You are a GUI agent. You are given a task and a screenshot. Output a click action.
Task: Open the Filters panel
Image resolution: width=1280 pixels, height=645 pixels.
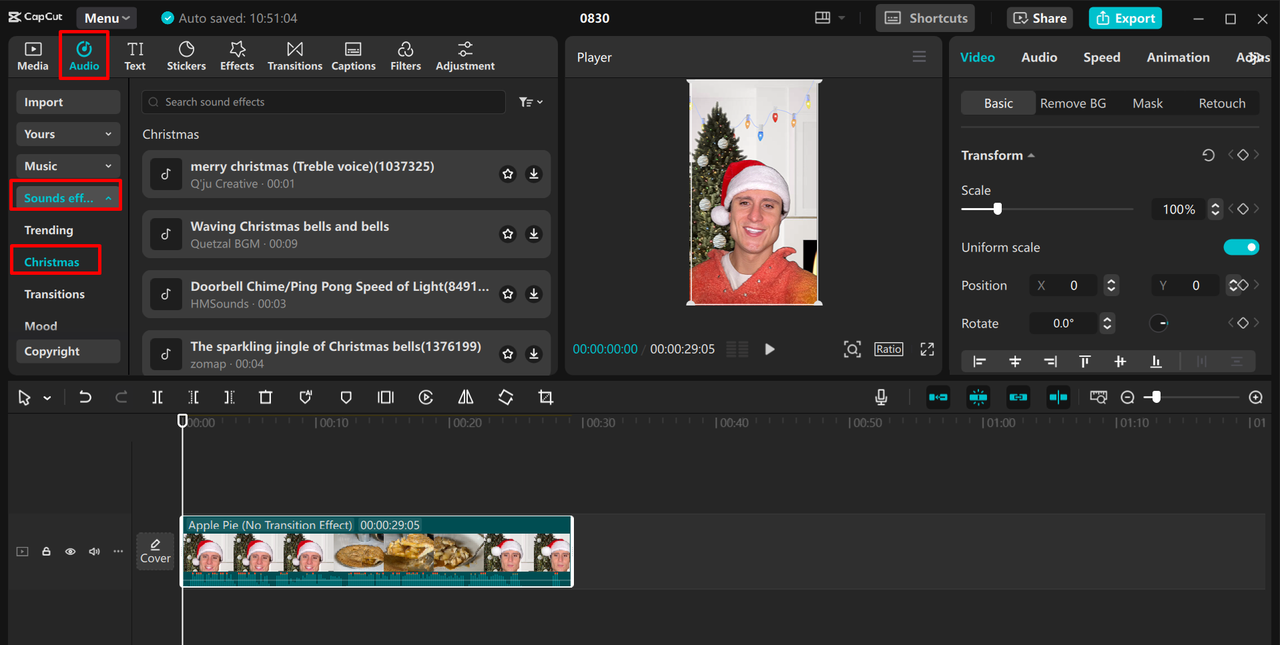click(405, 56)
